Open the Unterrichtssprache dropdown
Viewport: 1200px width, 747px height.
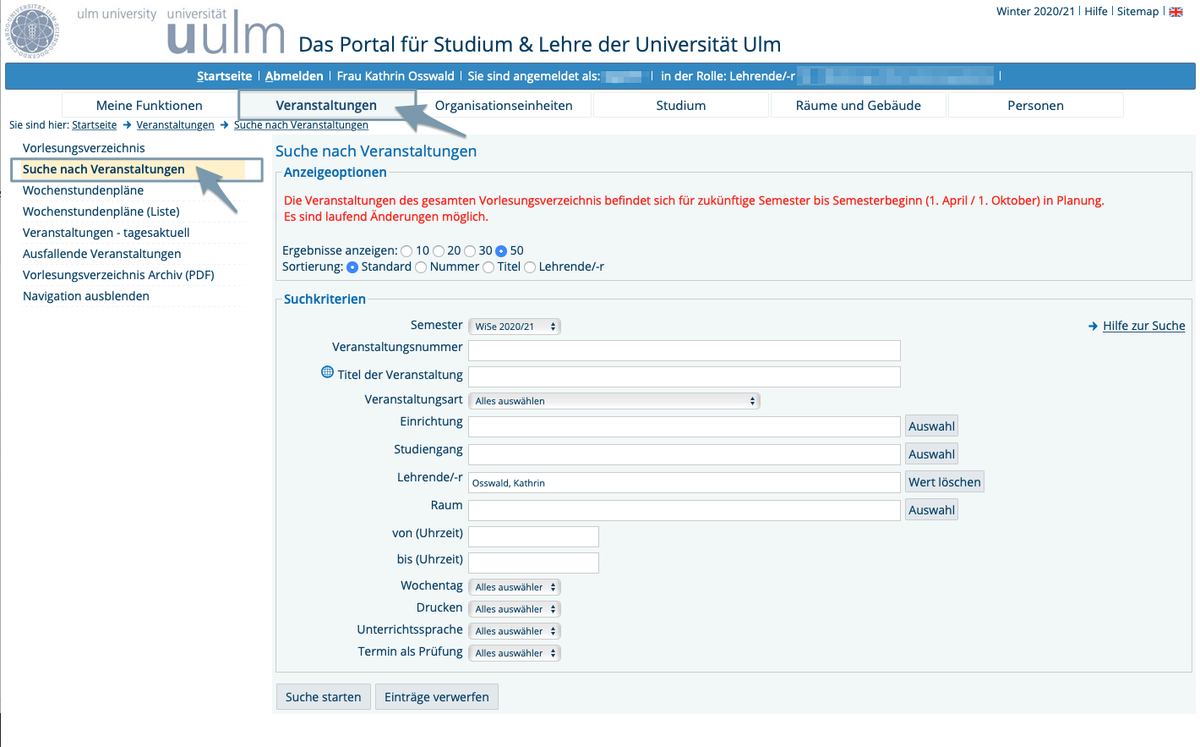click(x=515, y=631)
